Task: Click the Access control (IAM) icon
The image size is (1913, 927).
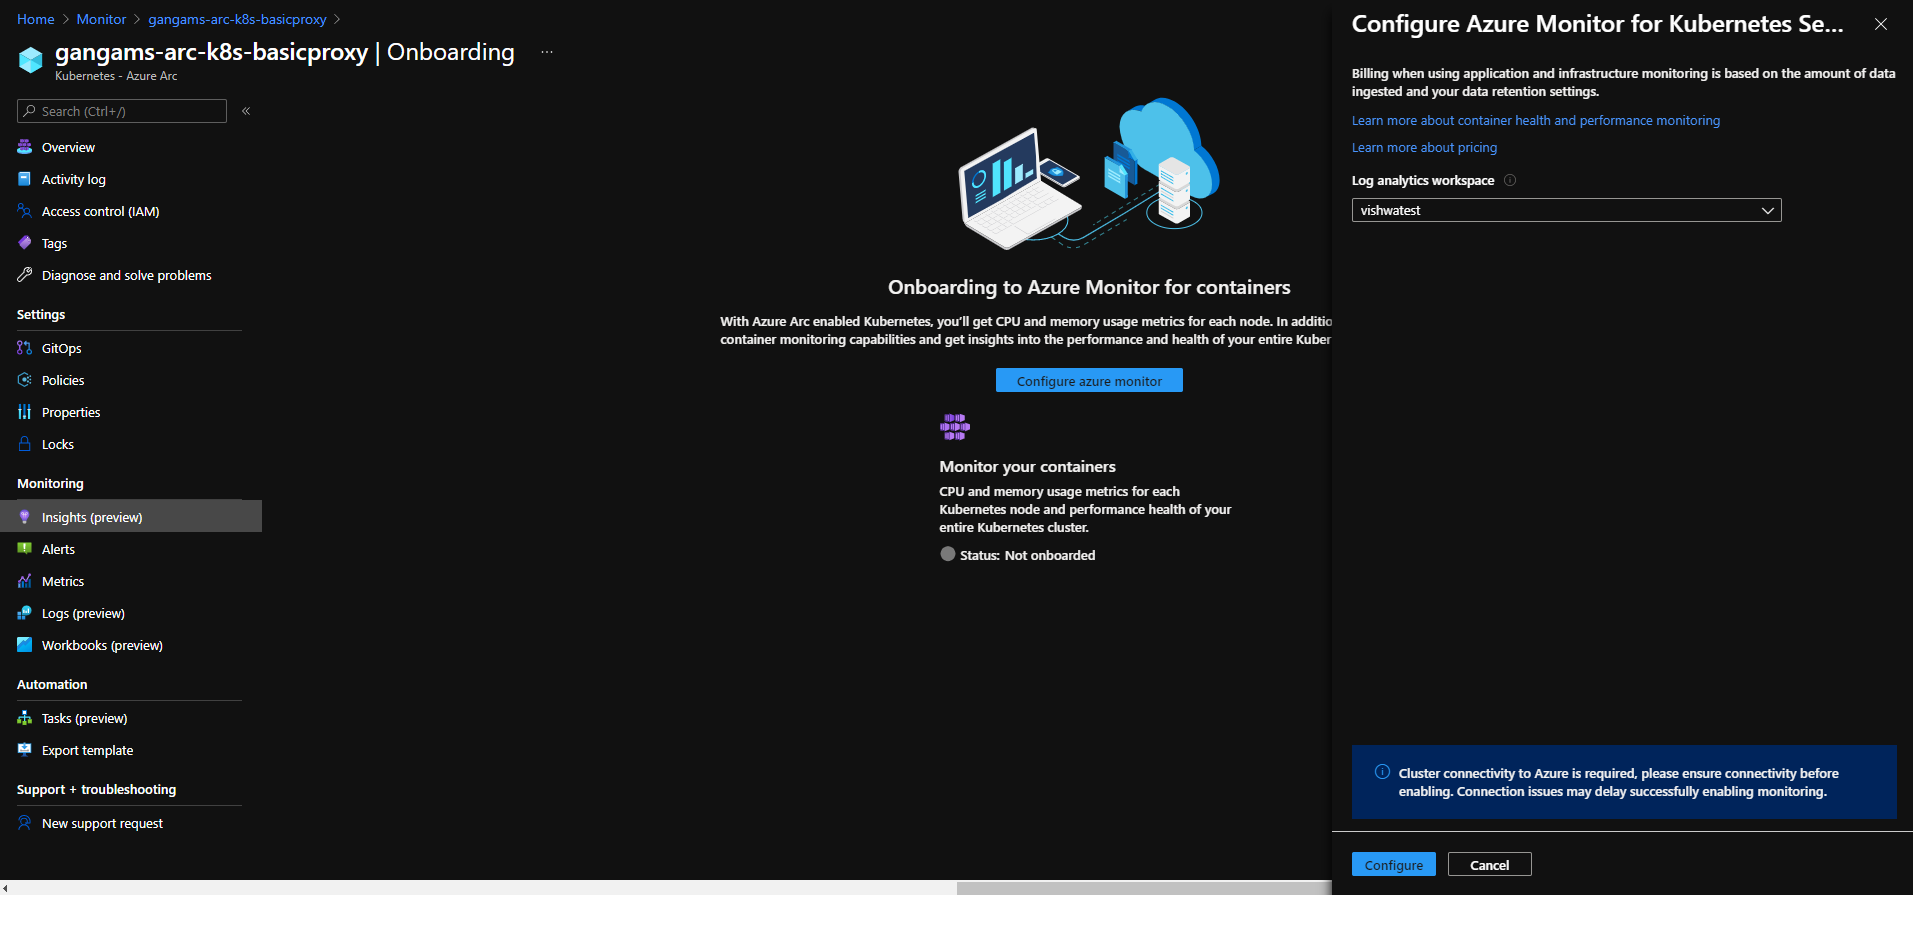Action: click(25, 211)
